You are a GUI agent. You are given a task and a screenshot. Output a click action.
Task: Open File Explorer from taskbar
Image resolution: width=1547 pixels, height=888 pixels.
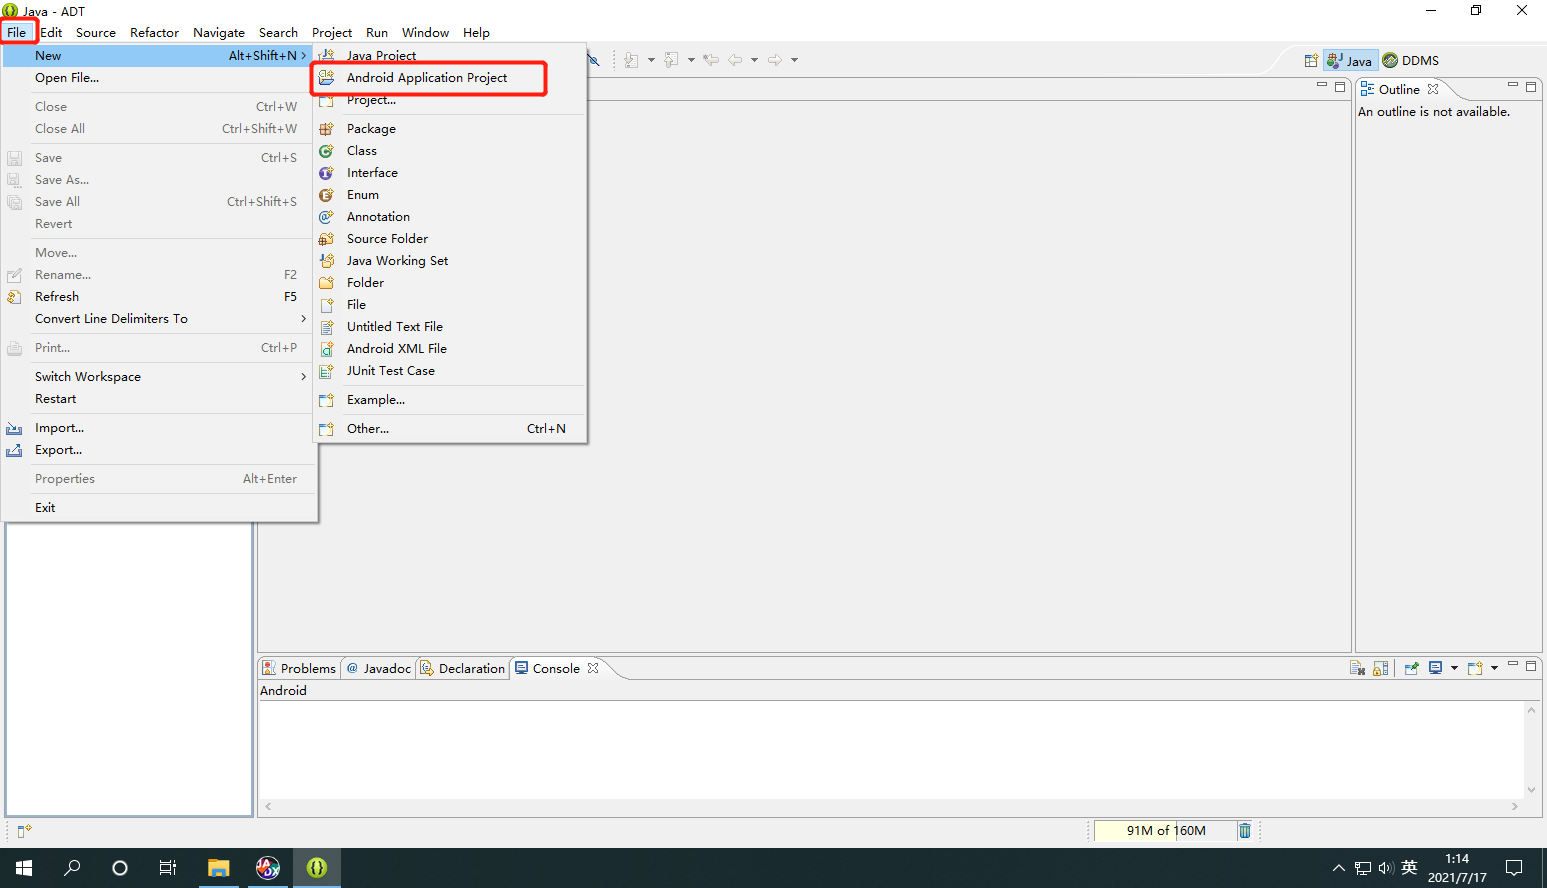[218, 868]
